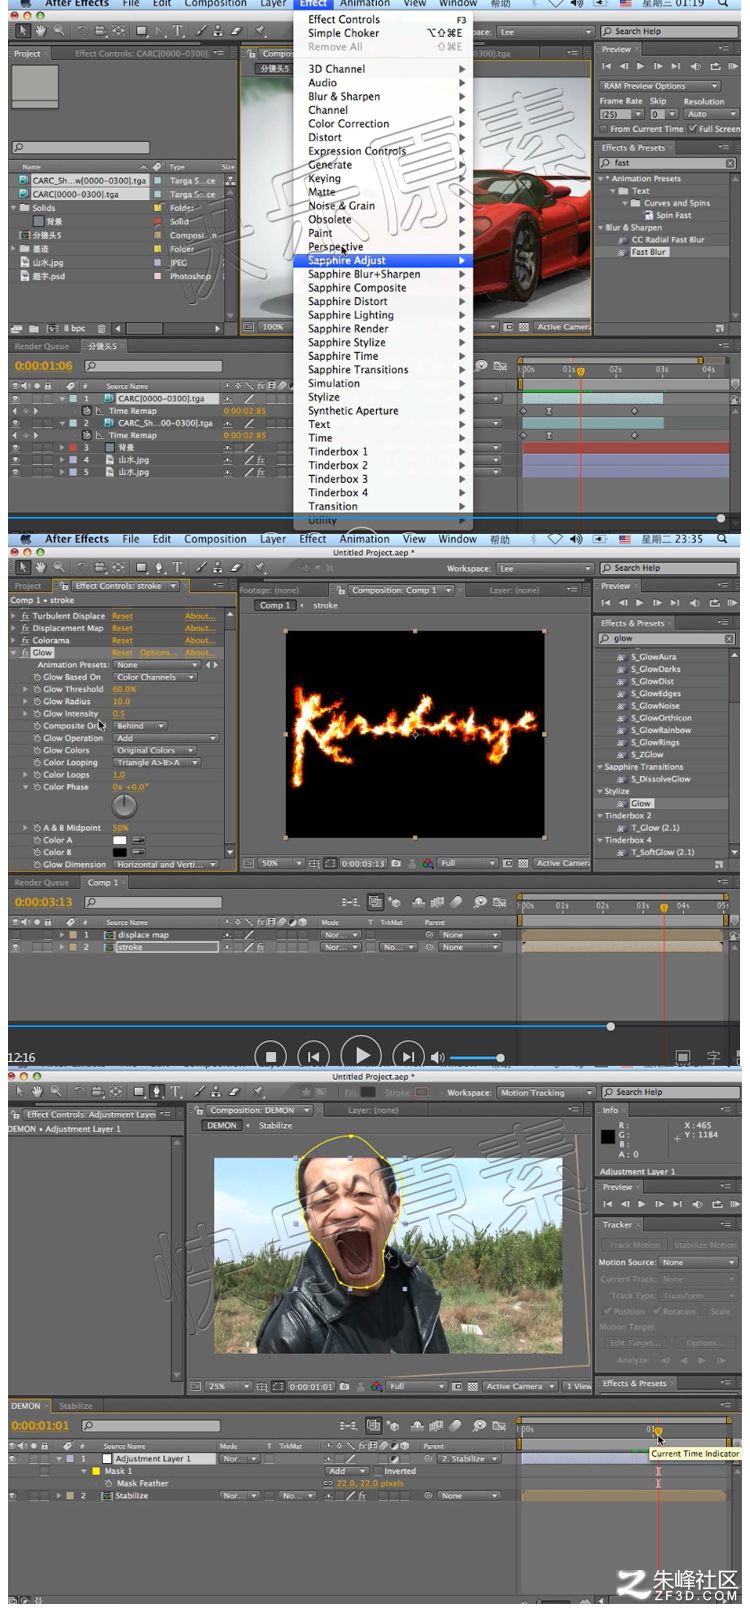Open the RAM Preview Options dropdown
Screen dimensions: 750x1612
point(659,86)
